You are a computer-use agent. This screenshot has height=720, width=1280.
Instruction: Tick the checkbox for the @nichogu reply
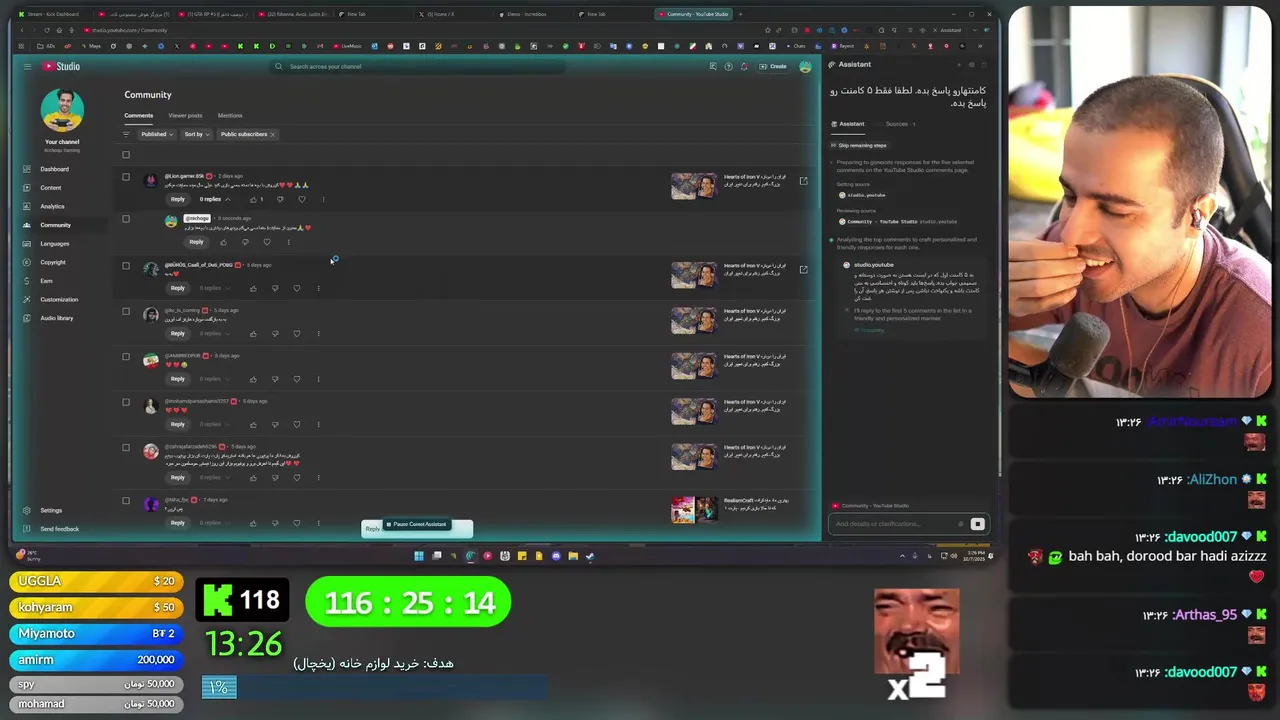click(126, 219)
